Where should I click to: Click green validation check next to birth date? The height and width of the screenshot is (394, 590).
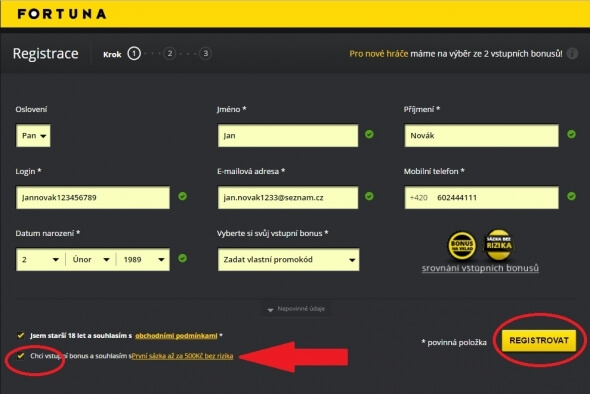tap(182, 258)
